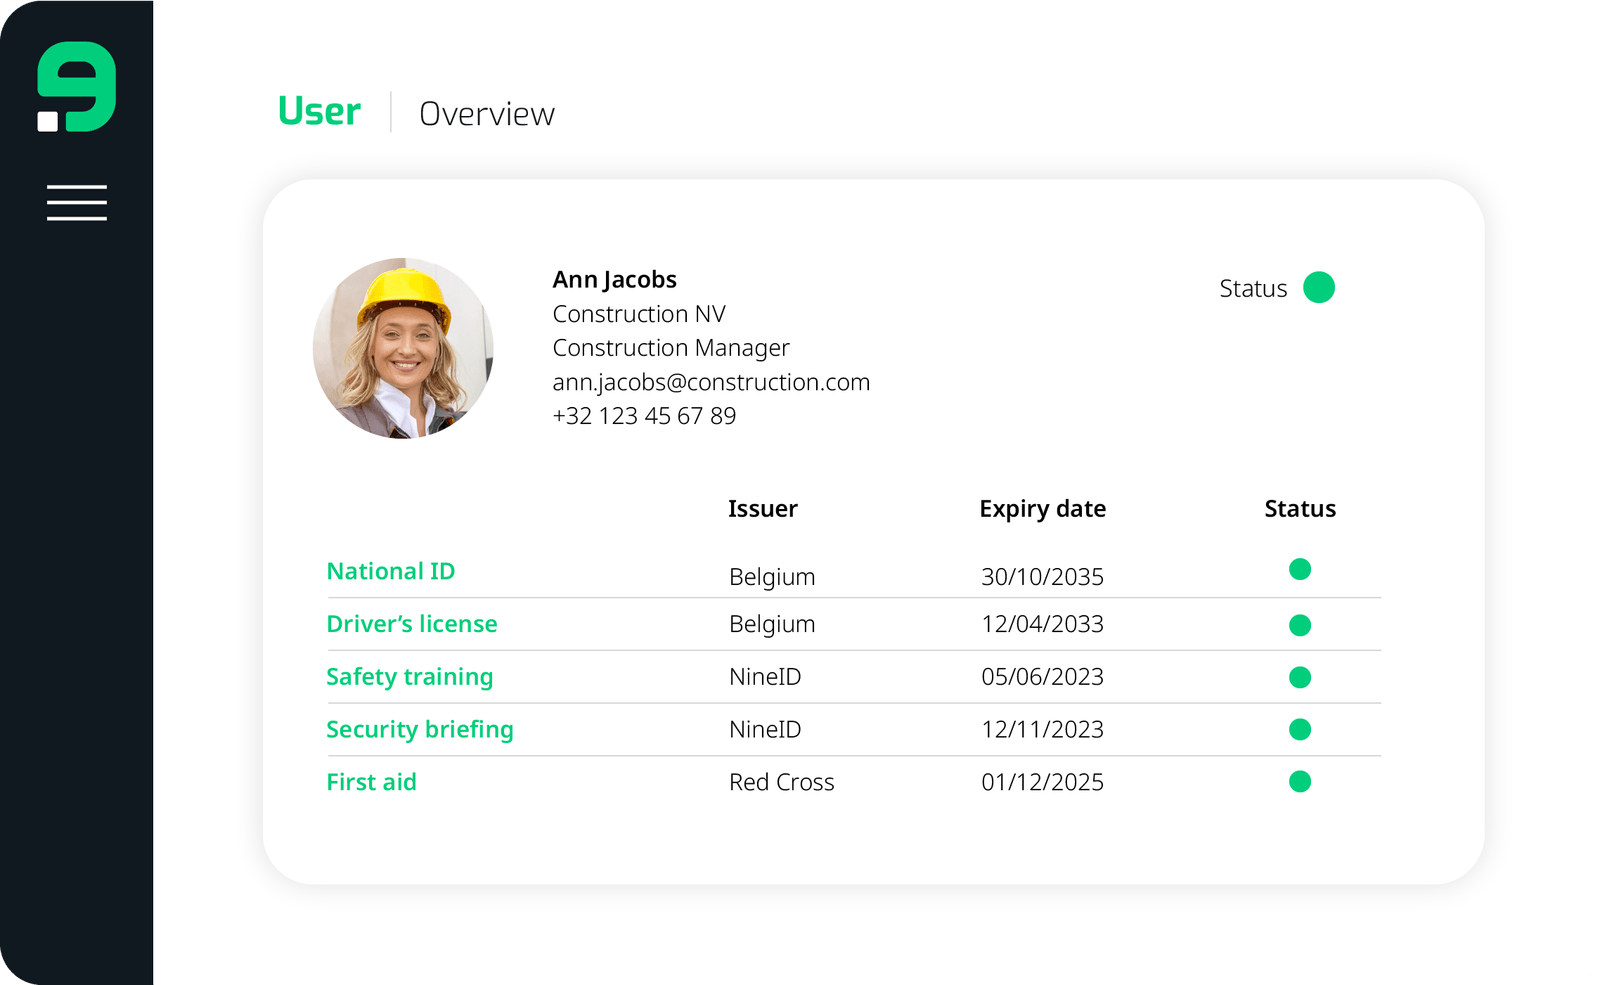
Task: Click the First aid status indicator
Action: pos(1300,781)
